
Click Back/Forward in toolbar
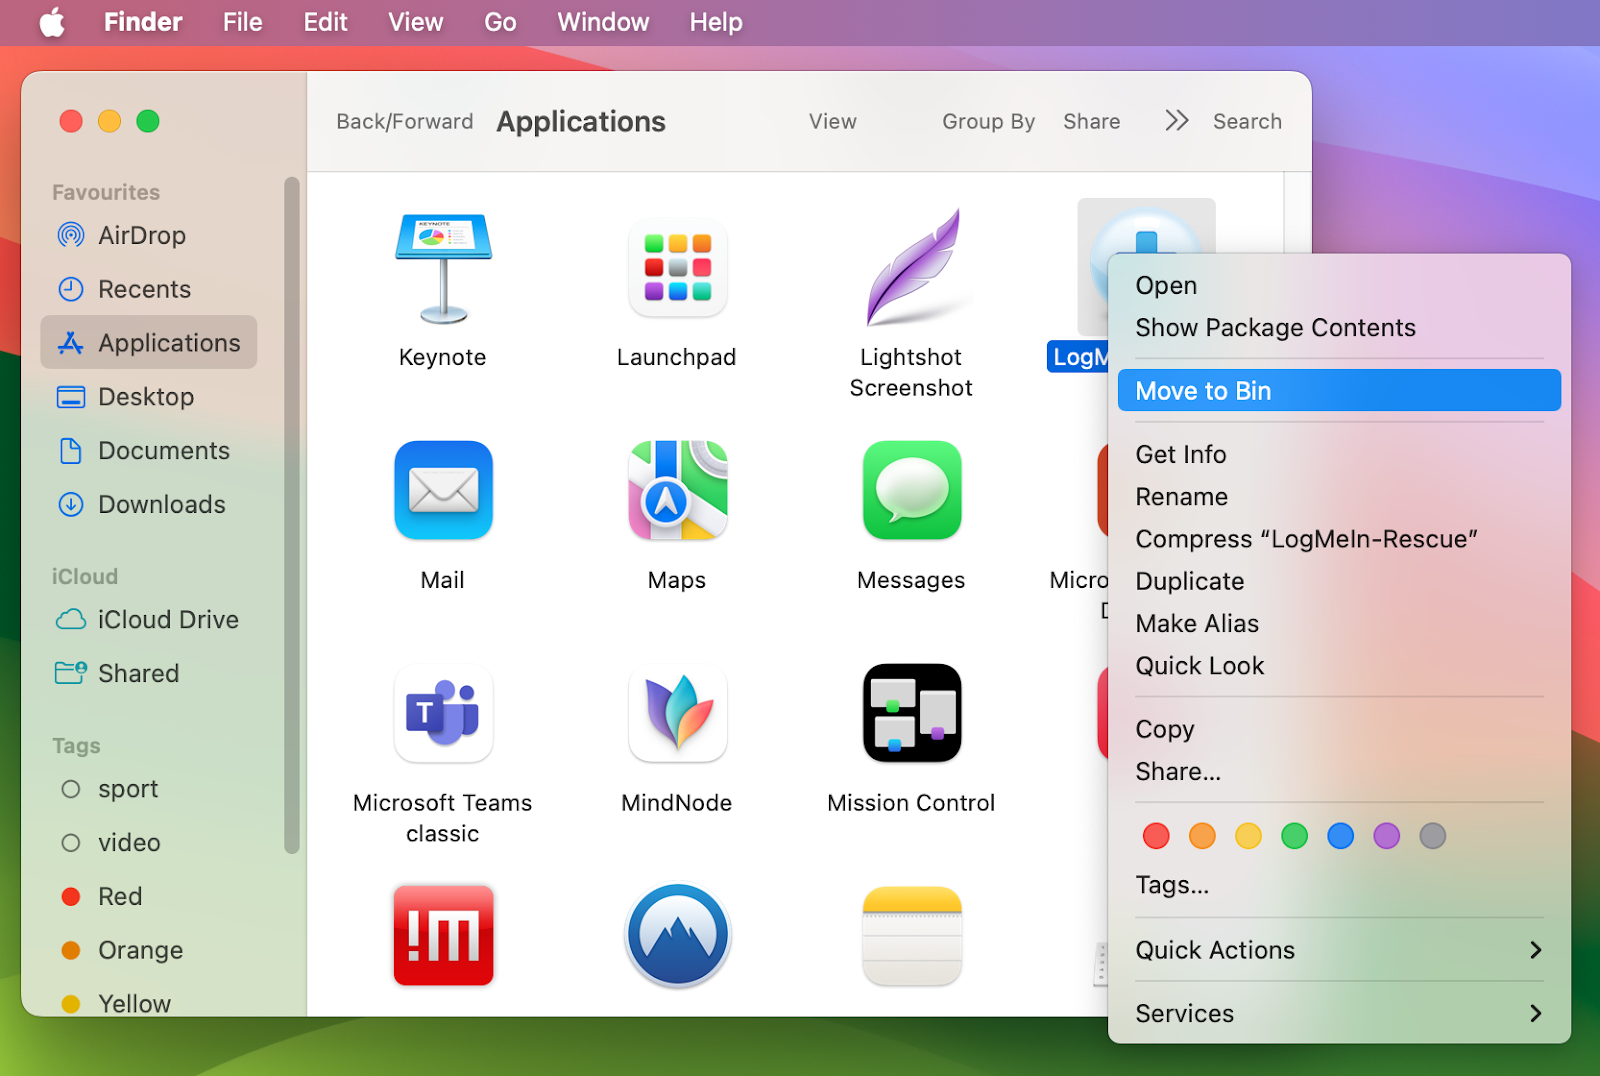(405, 121)
